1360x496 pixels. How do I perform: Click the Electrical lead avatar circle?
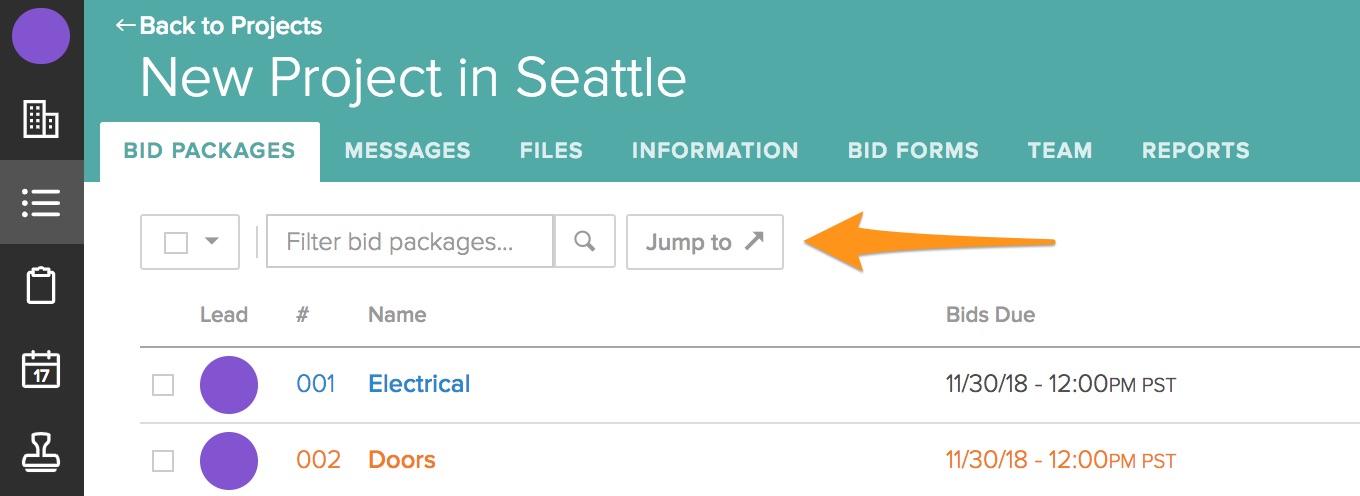229,385
